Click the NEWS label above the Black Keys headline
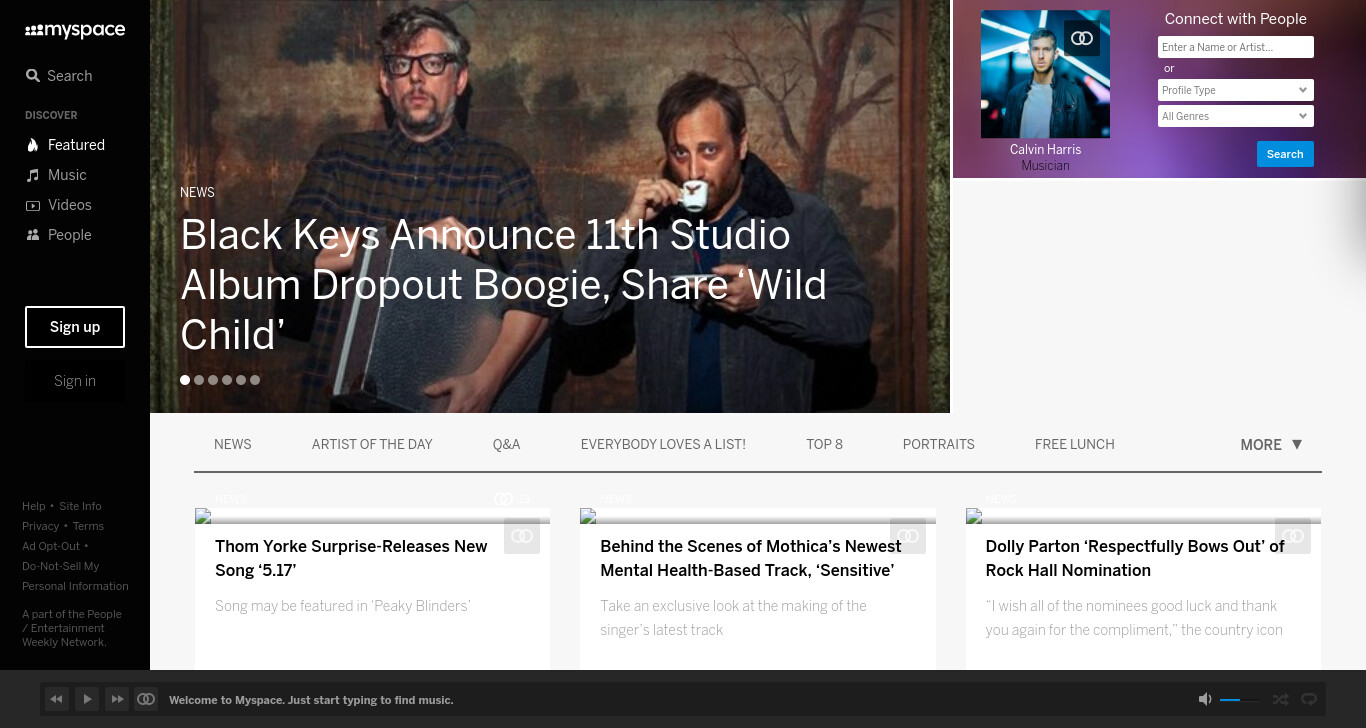This screenshot has width=1366, height=728. click(197, 192)
